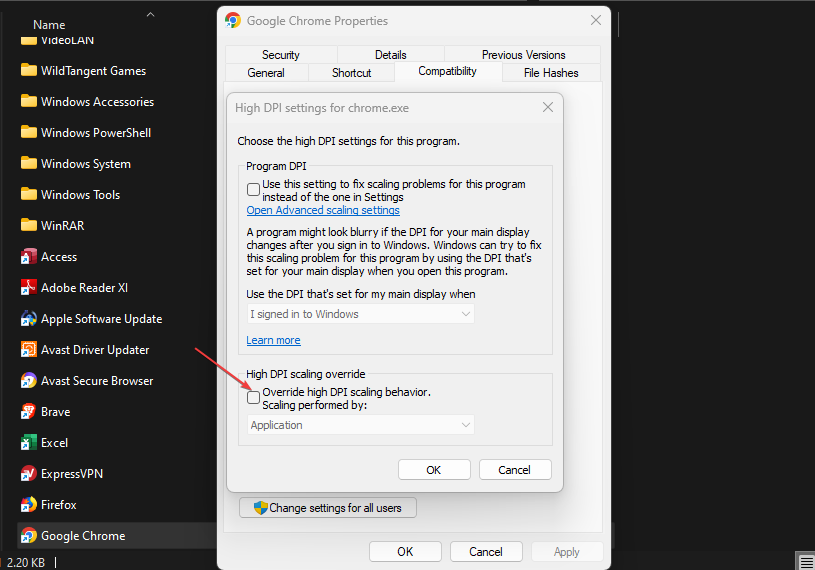The image size is (815, 570).
Task: Switch to the General tab
Action: point(266,73)
